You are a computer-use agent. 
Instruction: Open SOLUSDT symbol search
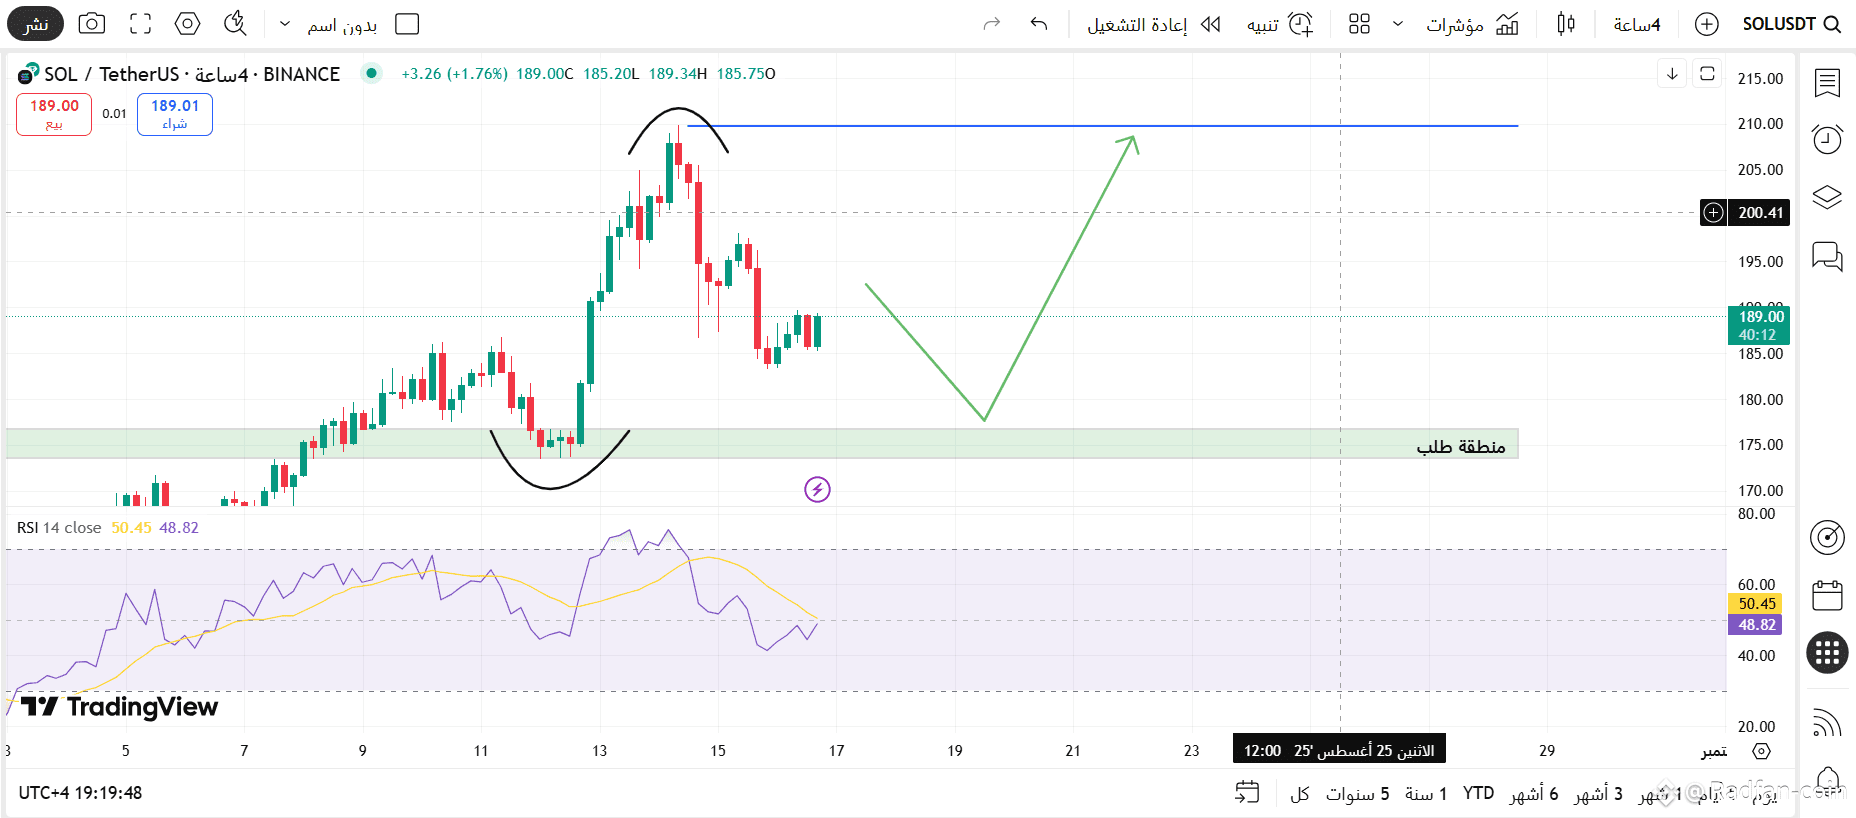(x=1791, y=24)
